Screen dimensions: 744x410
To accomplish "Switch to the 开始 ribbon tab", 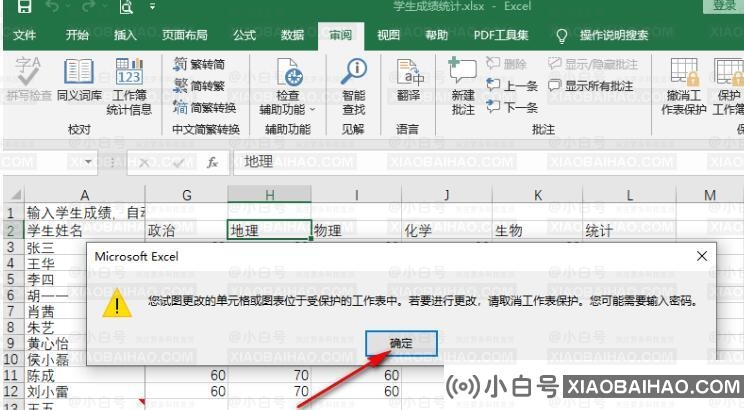I will [77, 35].
